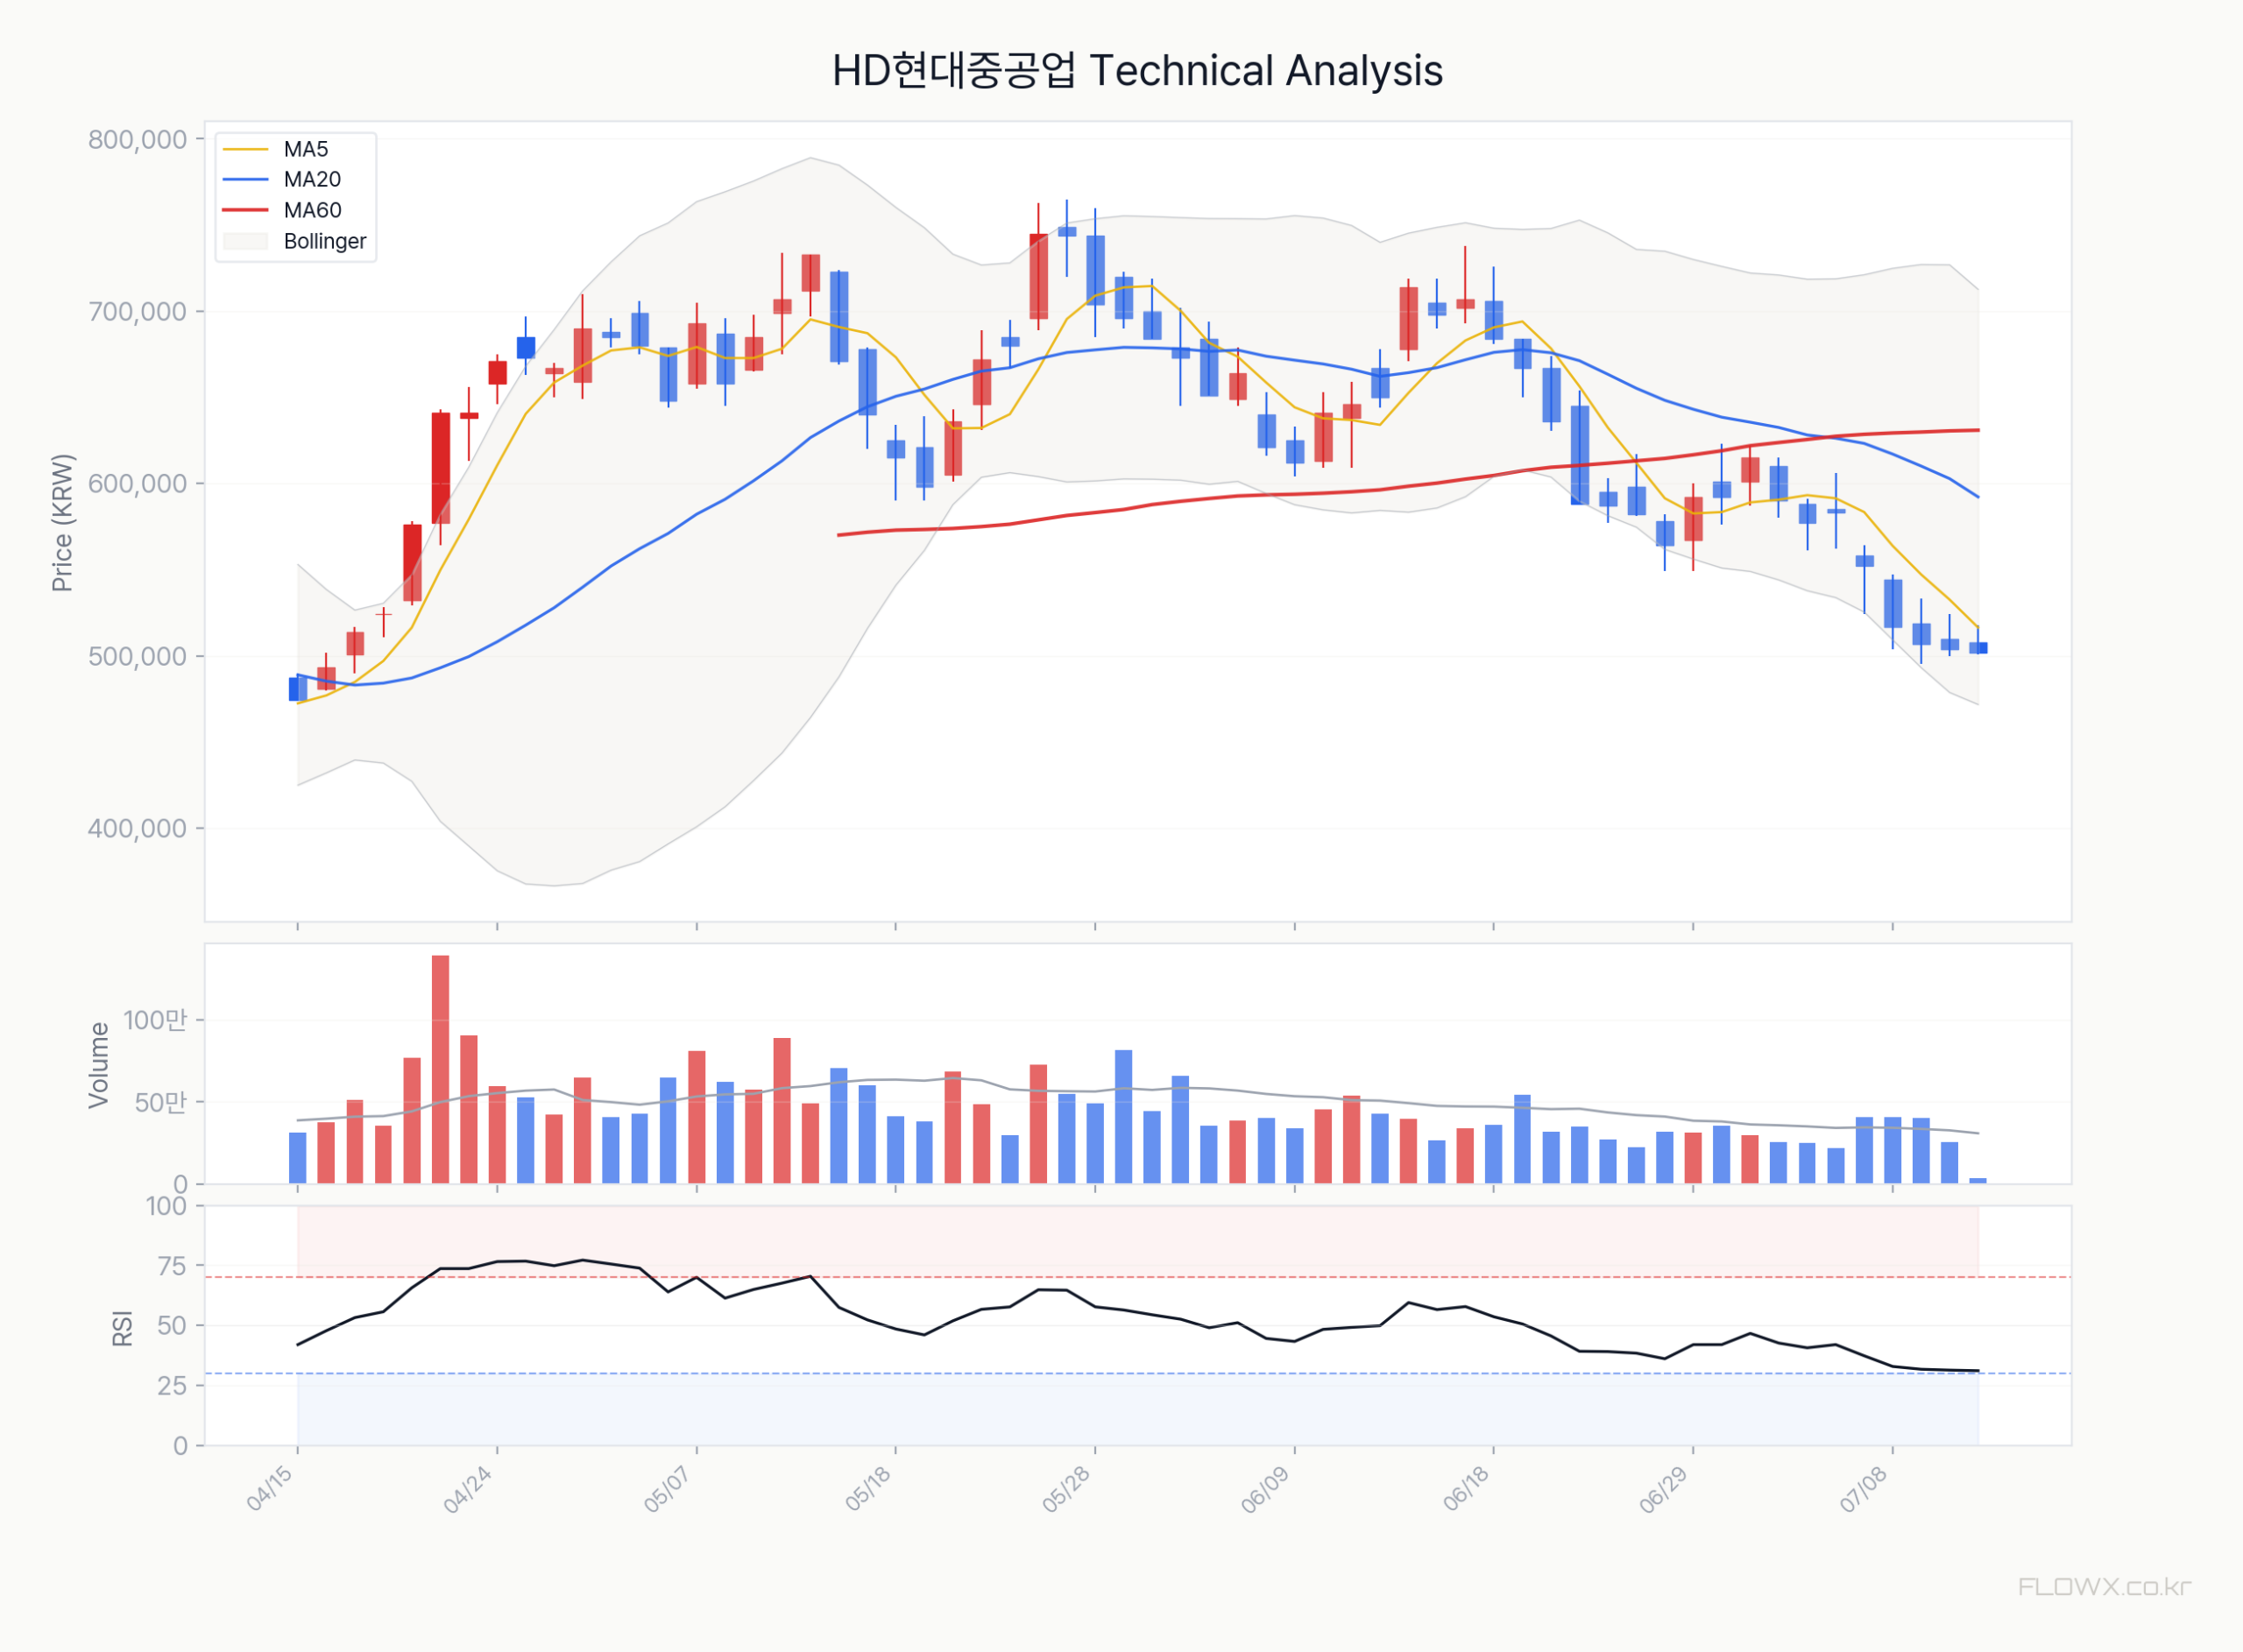
Task: Select the MA60 legend label
Action: click(x=312, y=211)
